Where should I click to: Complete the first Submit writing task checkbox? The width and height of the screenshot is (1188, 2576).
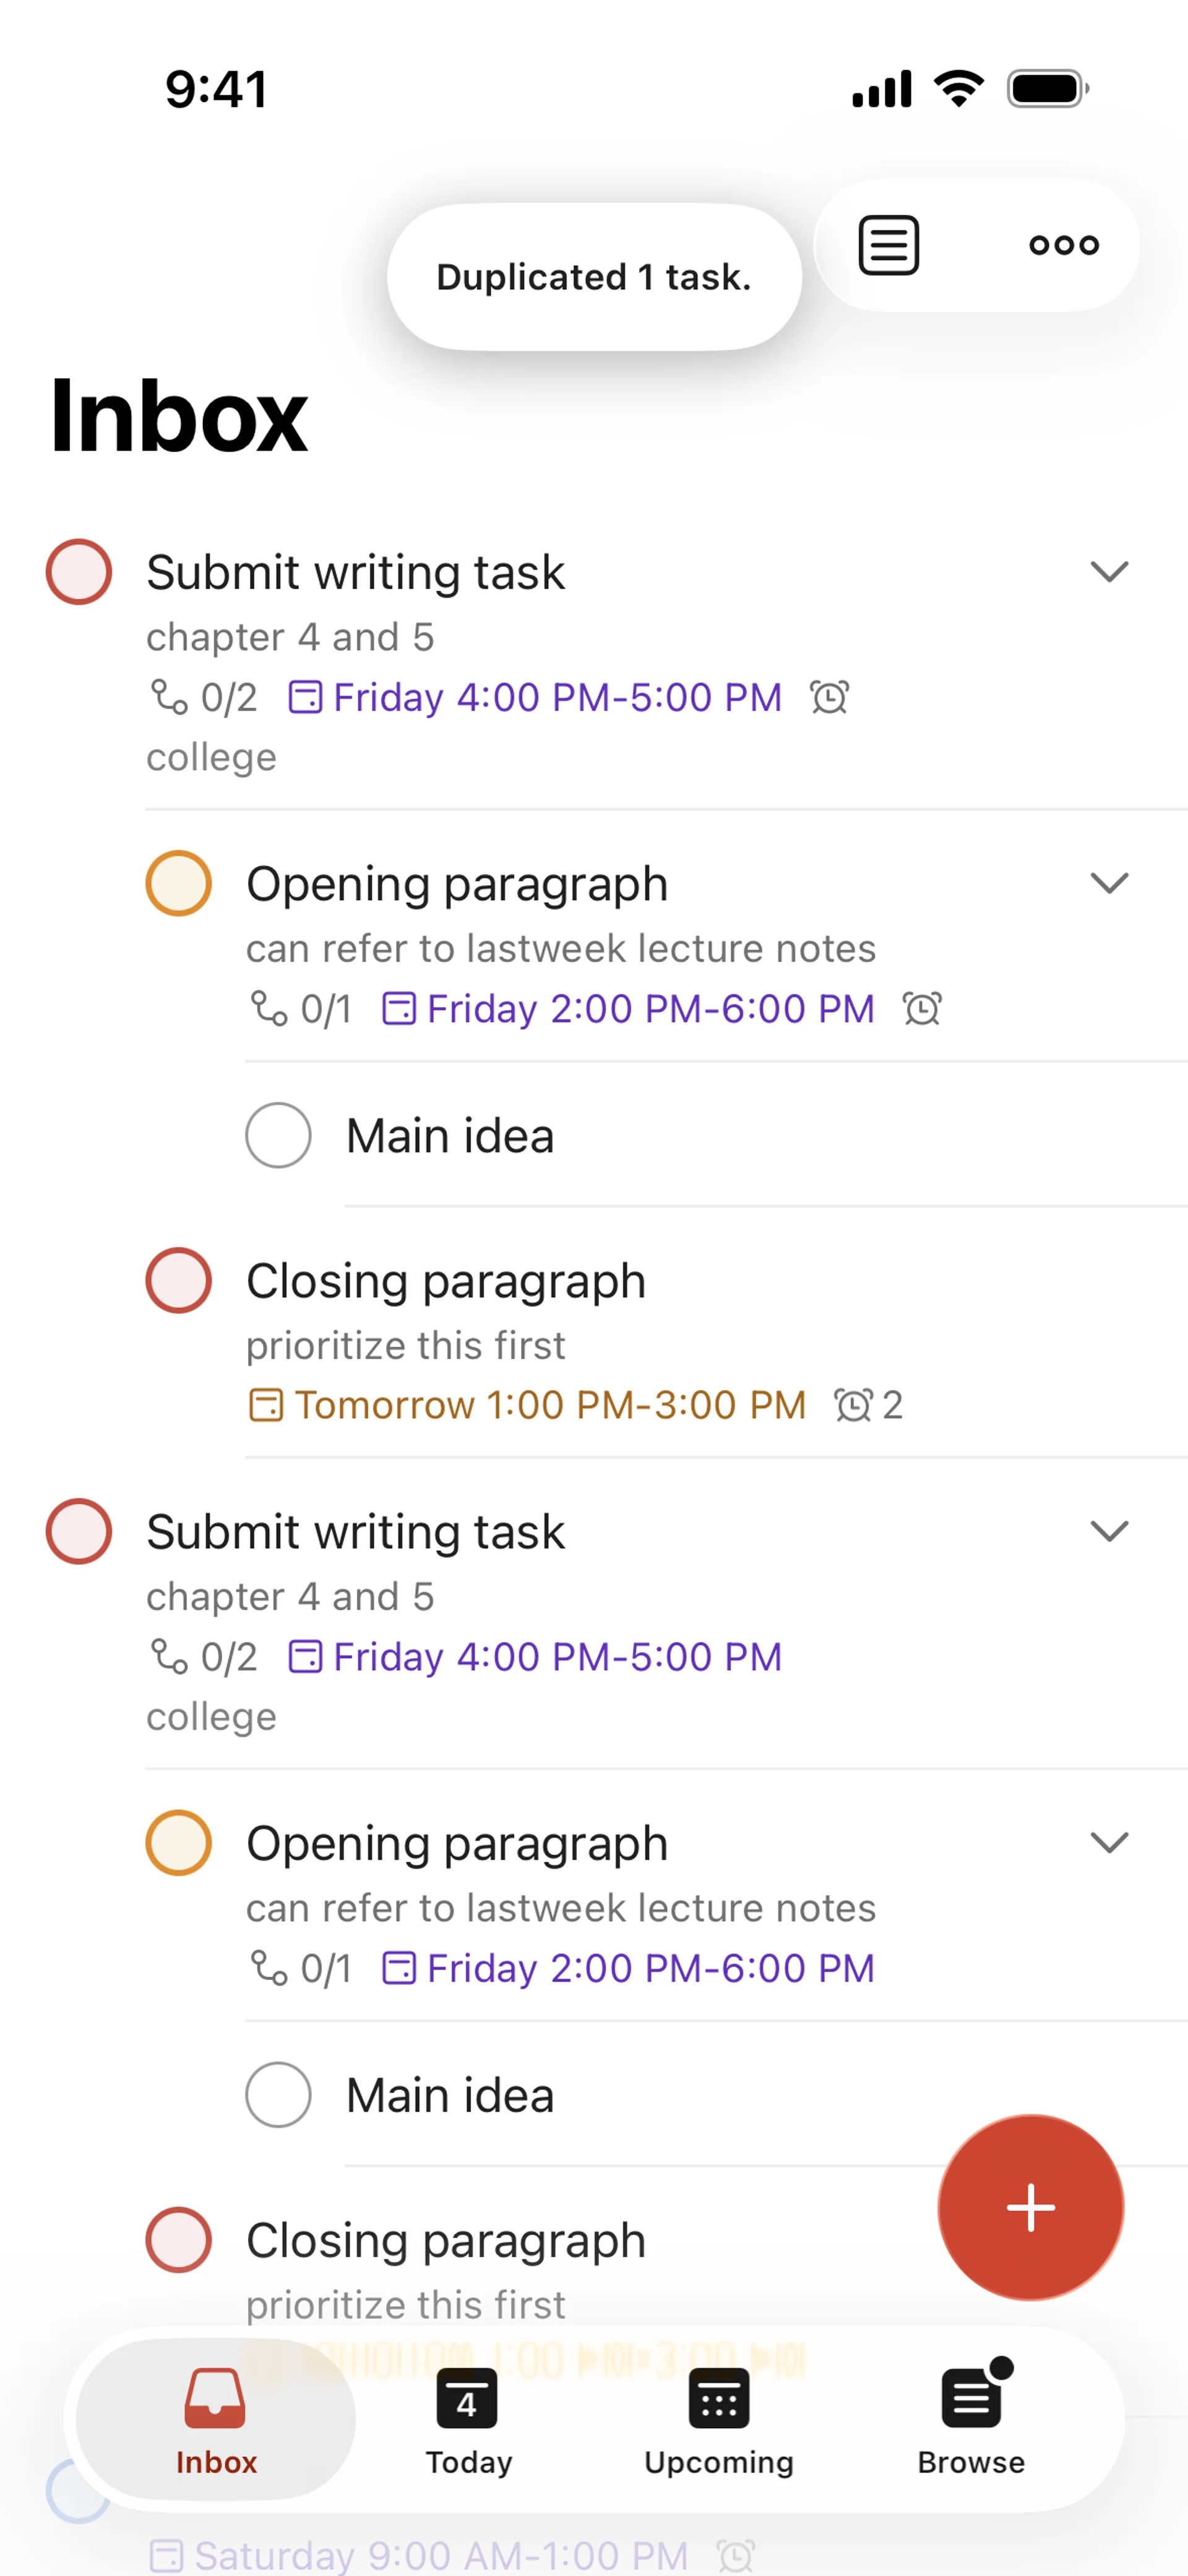pos(79,572)
